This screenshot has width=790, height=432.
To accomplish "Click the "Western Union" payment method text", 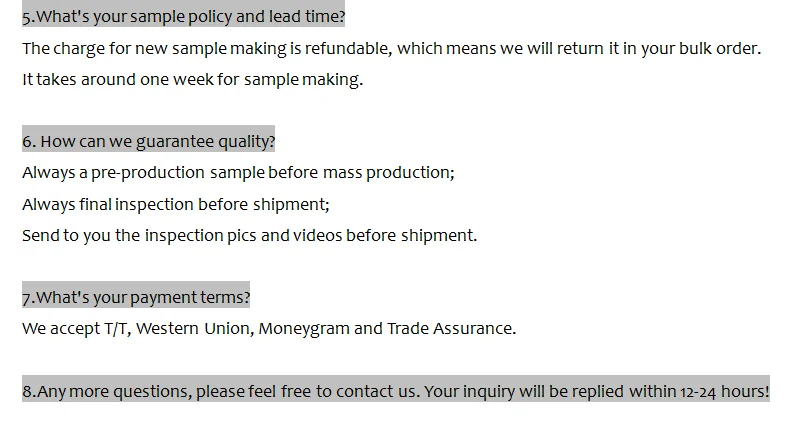I will point(192,328).
